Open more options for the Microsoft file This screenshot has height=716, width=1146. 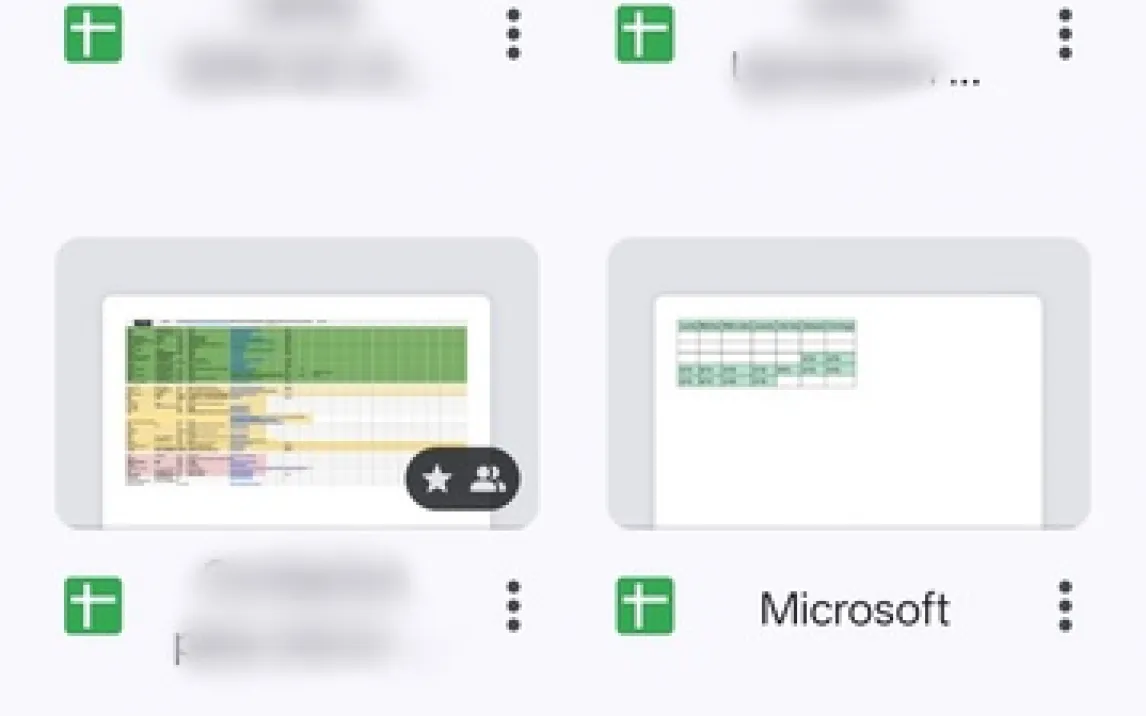[1065, 606]
